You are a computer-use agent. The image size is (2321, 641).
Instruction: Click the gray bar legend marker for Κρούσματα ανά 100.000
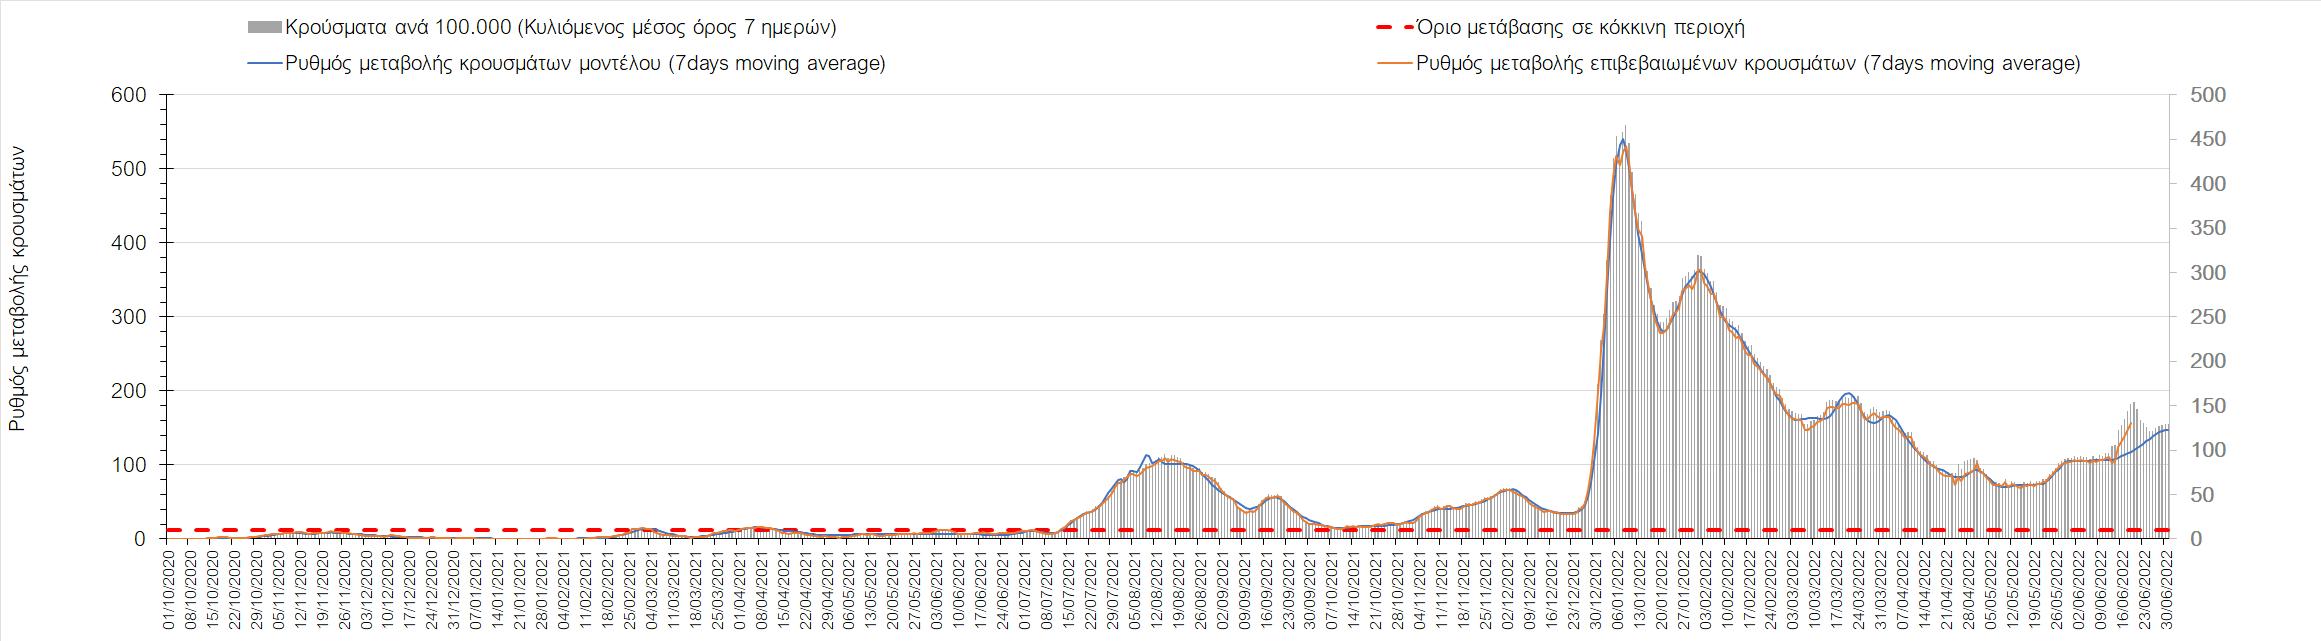click(264, 28)
